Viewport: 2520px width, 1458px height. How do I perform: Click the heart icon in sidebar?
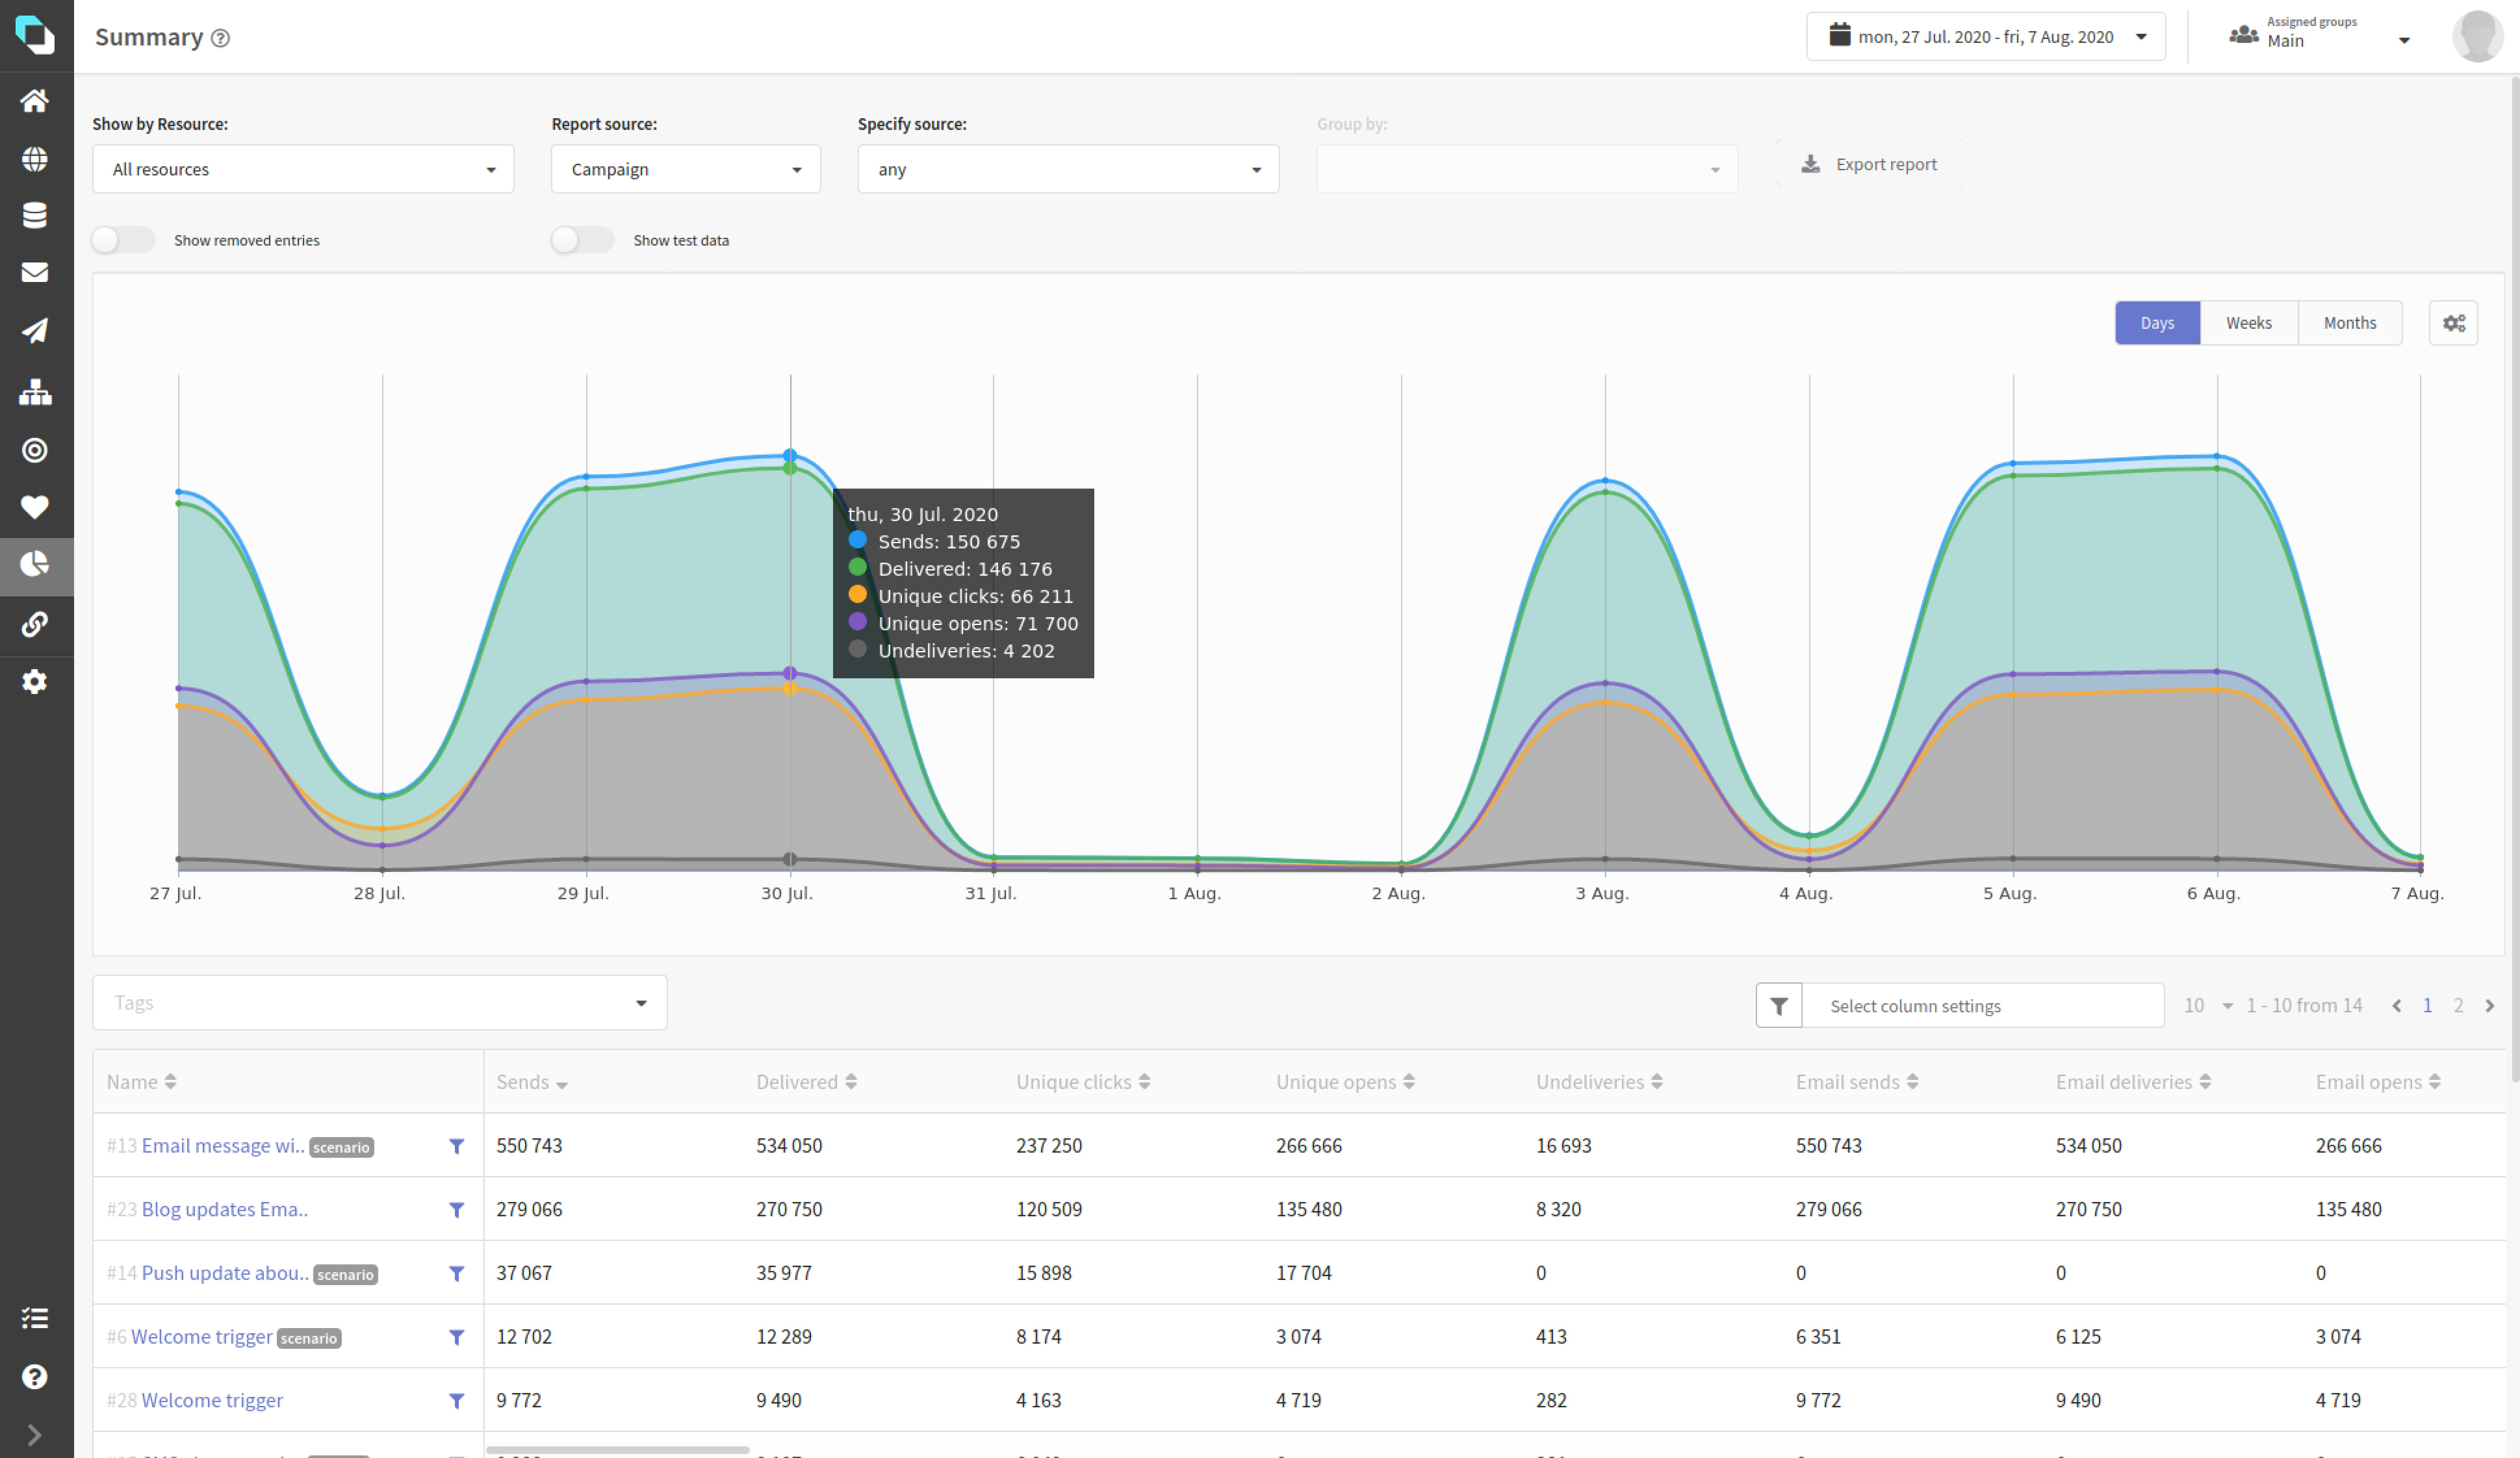pos(35,507)
